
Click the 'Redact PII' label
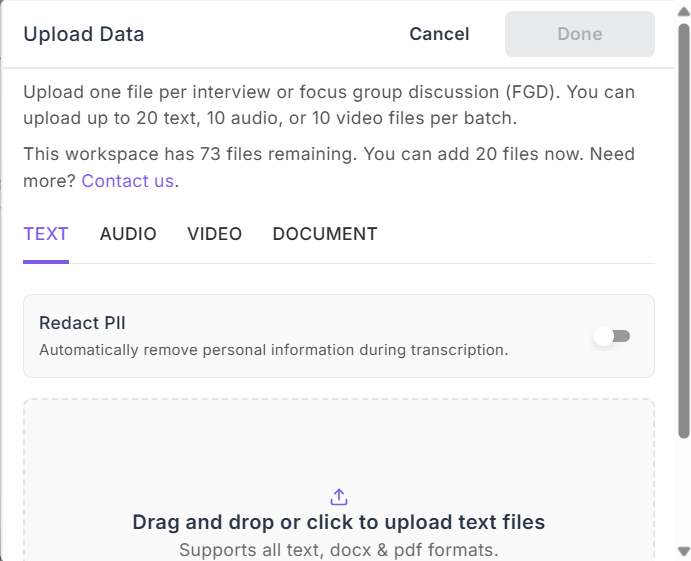point(82,323)
